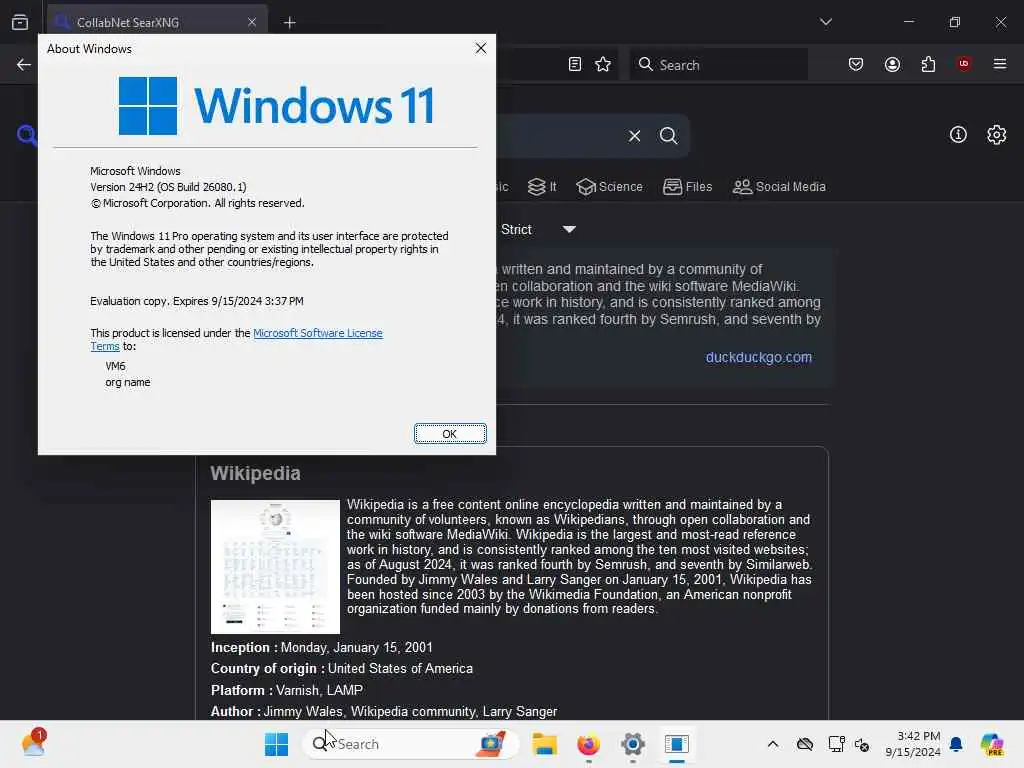Clear the SearXNG search query
Screen dimensions: 1024x768
click(634, 136)
